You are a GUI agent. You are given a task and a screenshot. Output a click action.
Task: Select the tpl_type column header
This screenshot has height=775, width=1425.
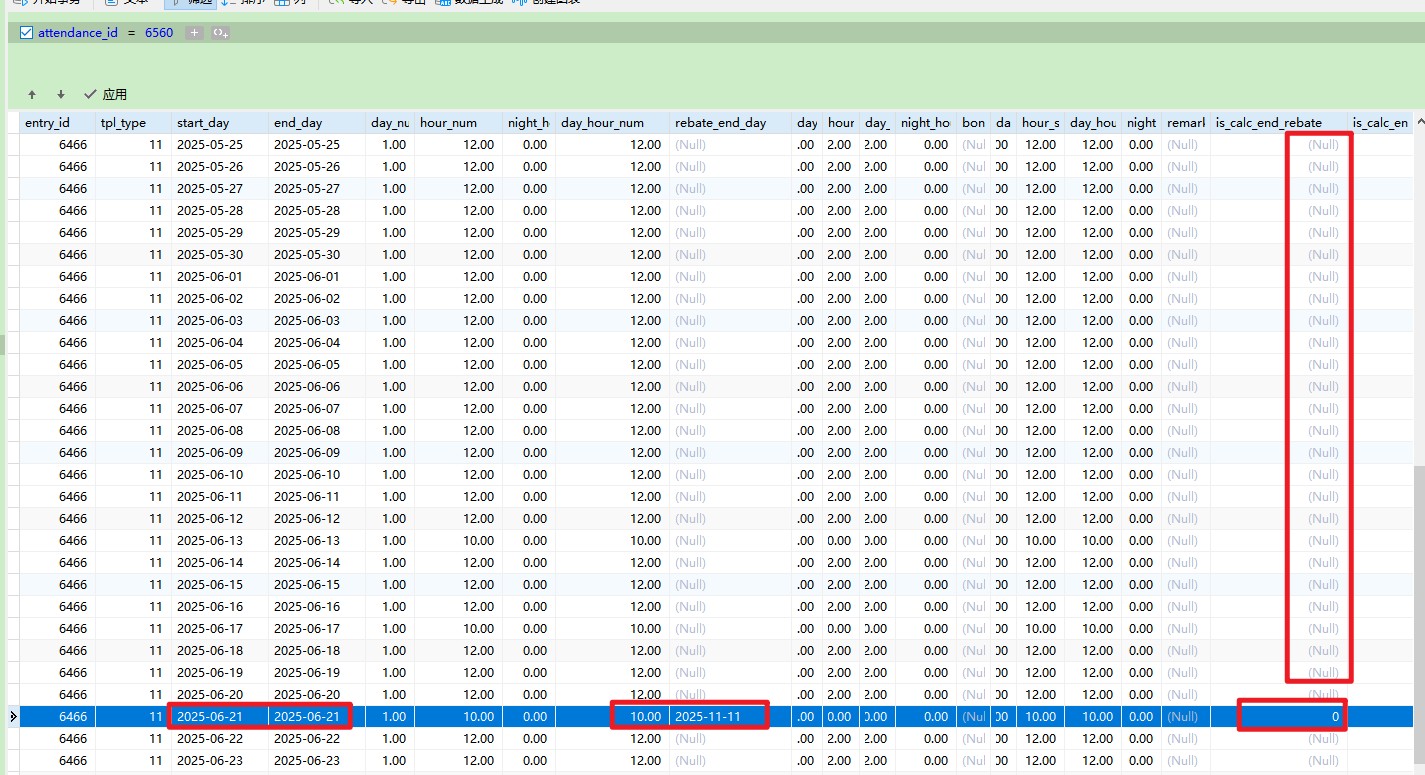tap(134, 122)
